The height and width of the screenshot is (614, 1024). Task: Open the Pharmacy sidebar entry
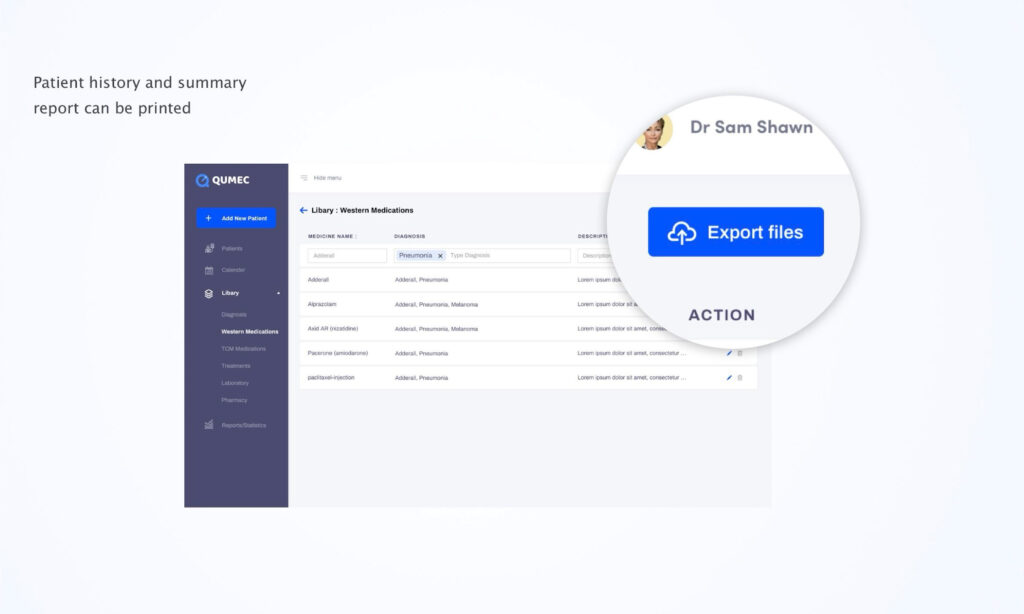coord(235,400)
